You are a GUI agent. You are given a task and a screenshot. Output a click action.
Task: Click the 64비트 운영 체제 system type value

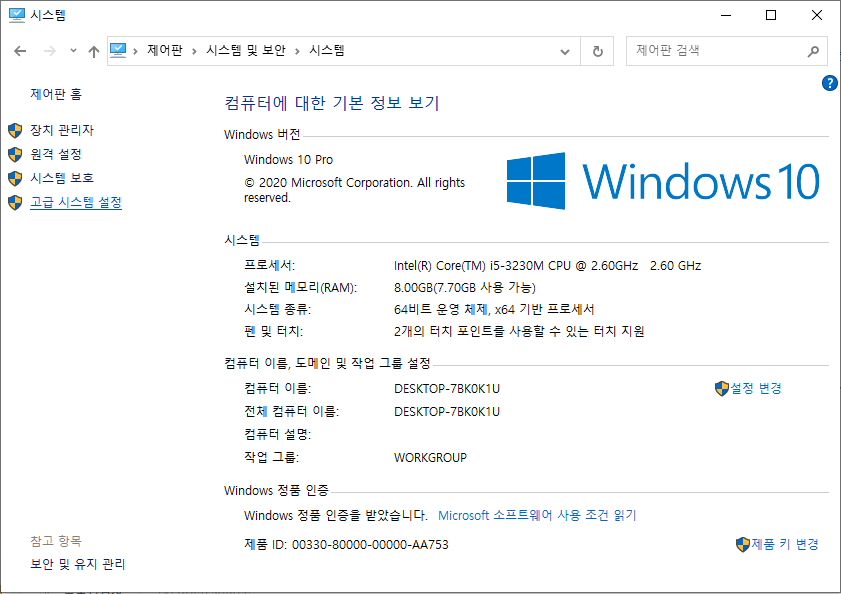click(x=493, y=310)
